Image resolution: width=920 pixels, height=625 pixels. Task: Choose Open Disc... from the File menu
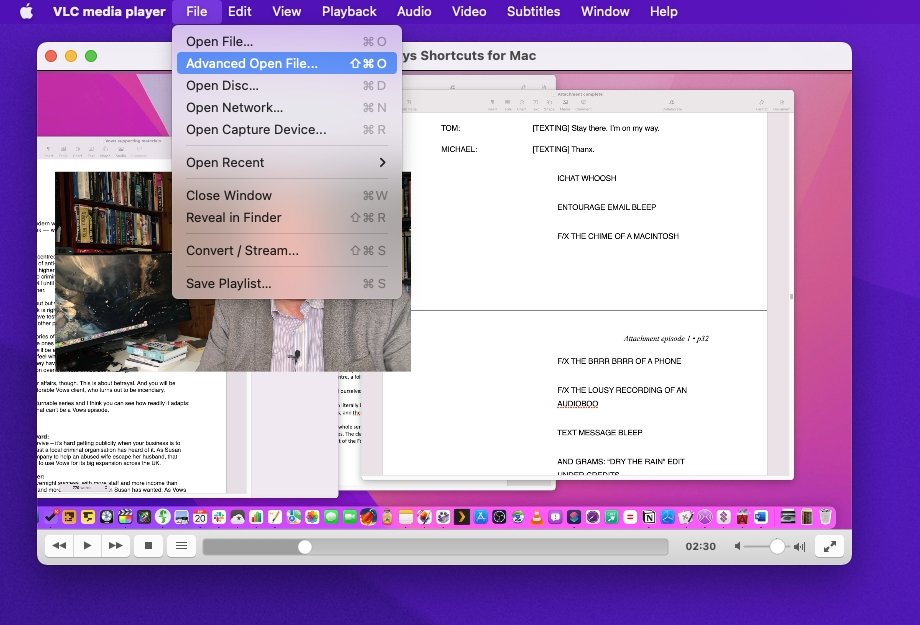click(x=286, y=86)
